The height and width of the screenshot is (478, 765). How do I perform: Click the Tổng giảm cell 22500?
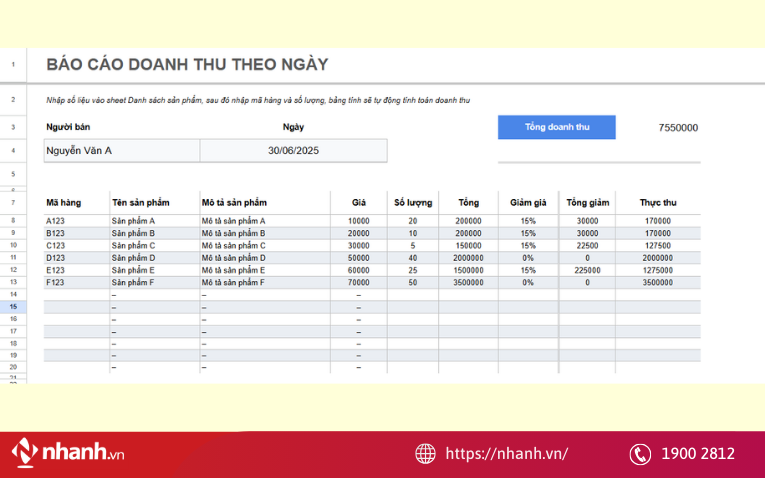587,245
